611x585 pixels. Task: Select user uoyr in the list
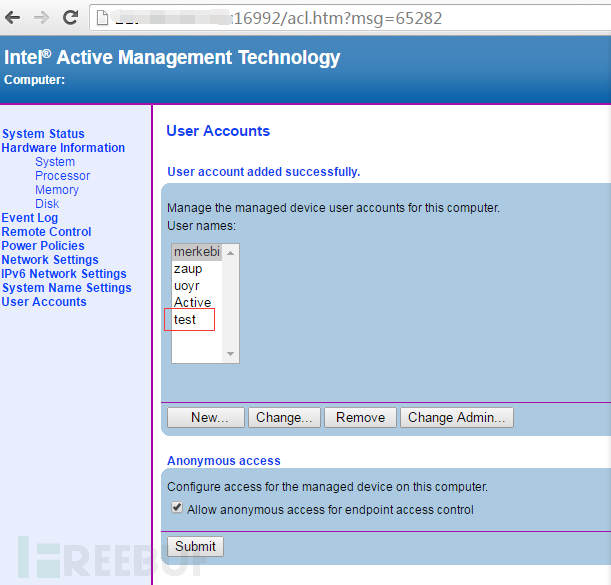tap(197, 286)
